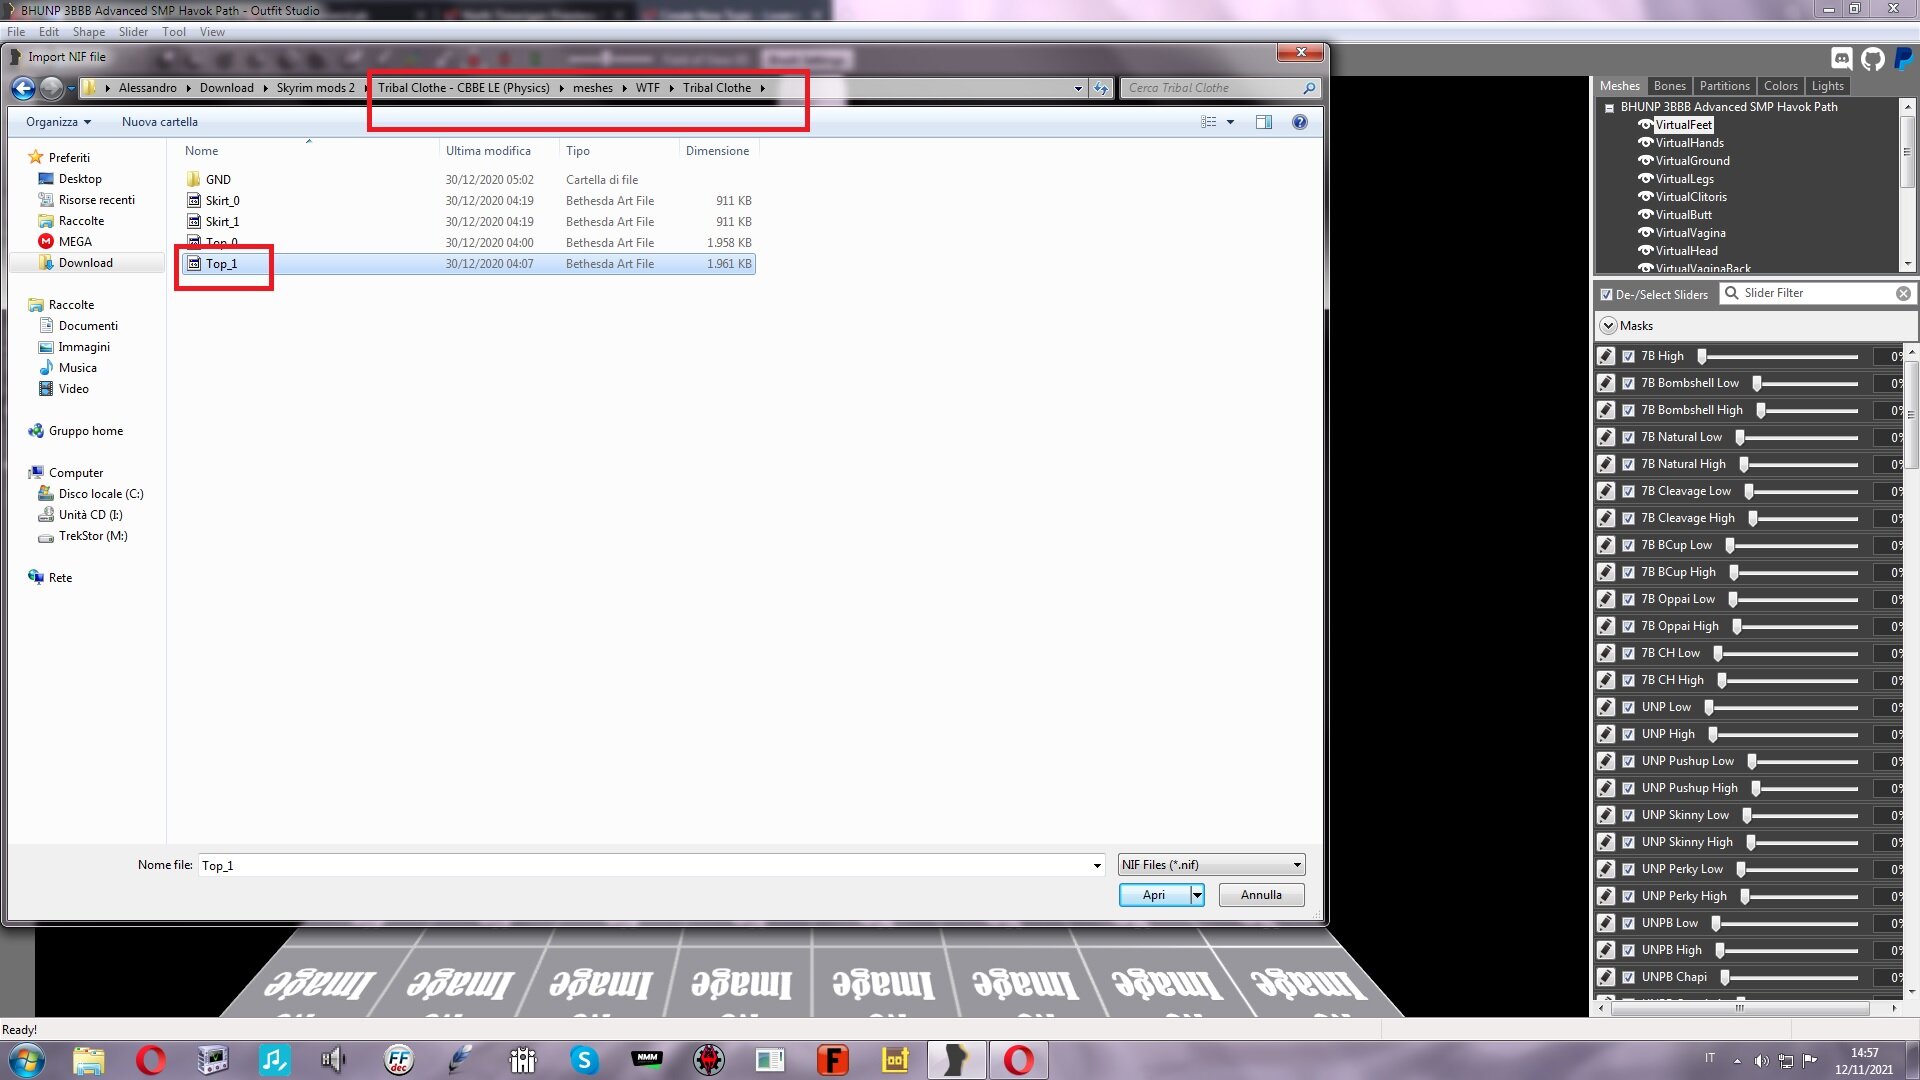Uncheck the UNP Skinny High checkbox
This screenshot has width=1920, height=1080.
click(x=1629, y=842)
